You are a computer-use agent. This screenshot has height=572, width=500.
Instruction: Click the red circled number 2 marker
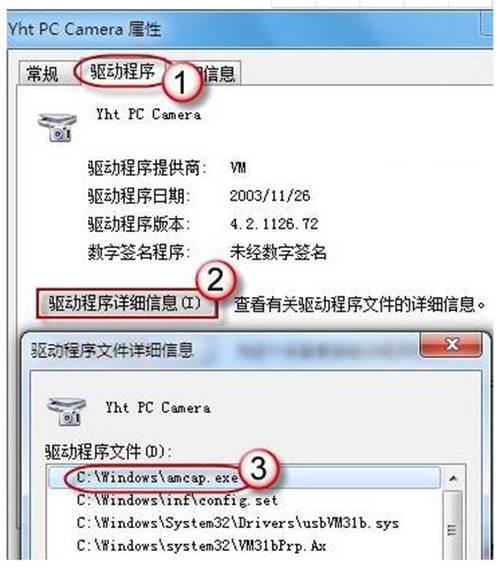click(215, 280)
